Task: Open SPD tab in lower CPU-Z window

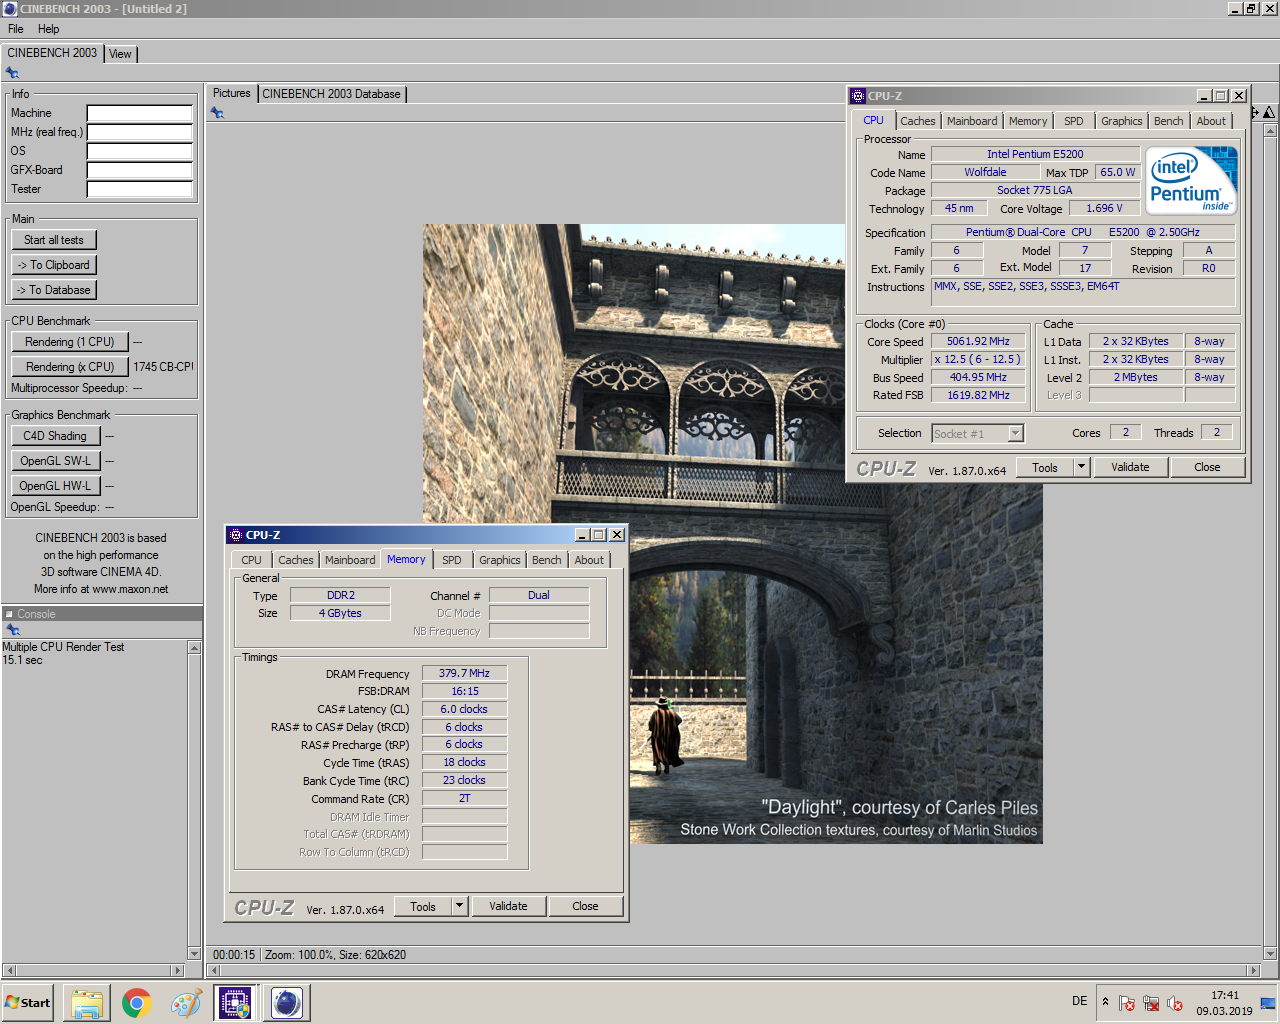Action: click(x=452, y=560)
